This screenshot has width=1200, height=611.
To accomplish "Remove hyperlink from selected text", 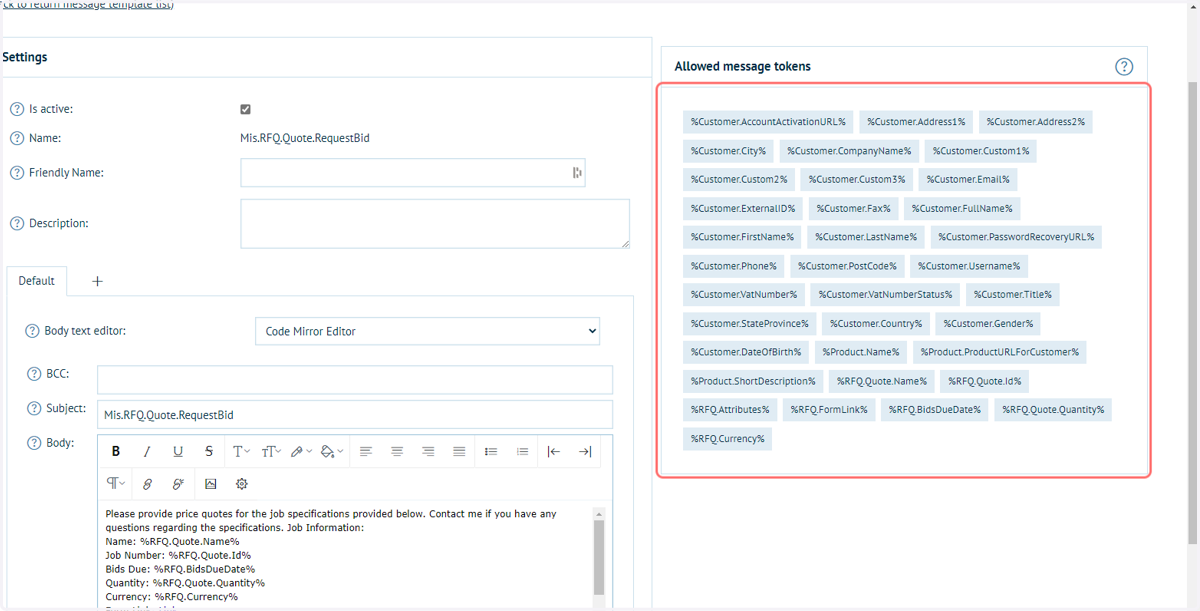I will pos(178,484).
